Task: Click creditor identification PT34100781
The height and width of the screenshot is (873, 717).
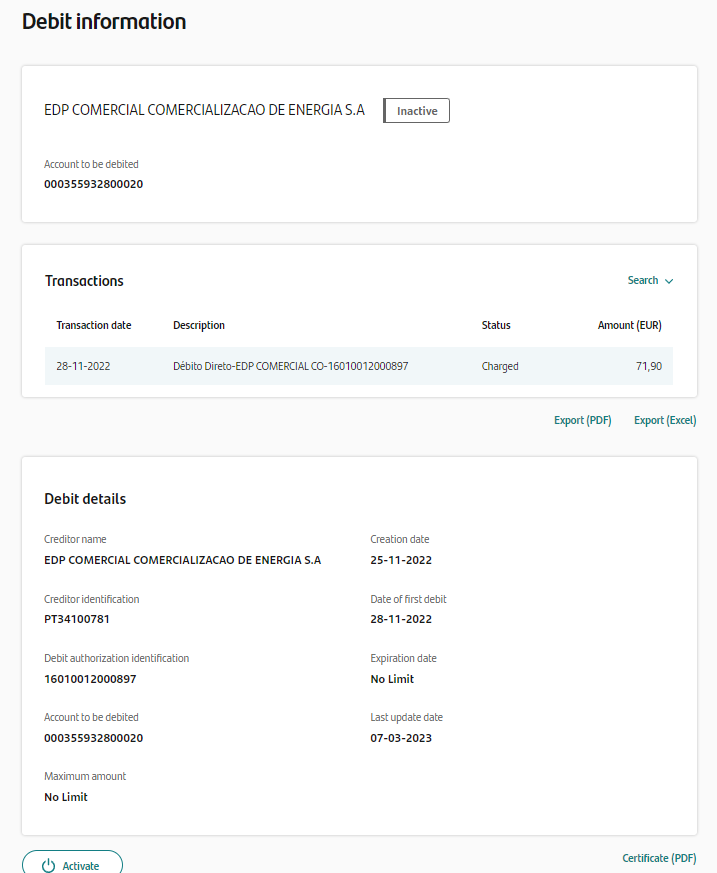Action: coord(77,619)
